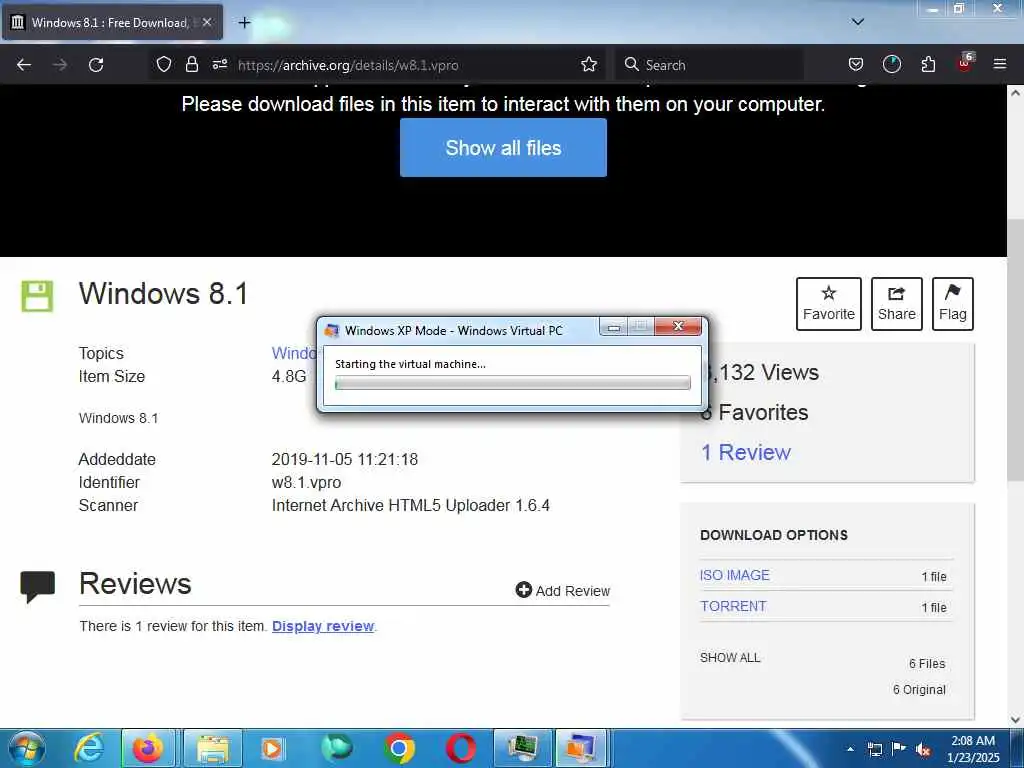Click the scrollbar up arrow

click(x=1015, y=93)
